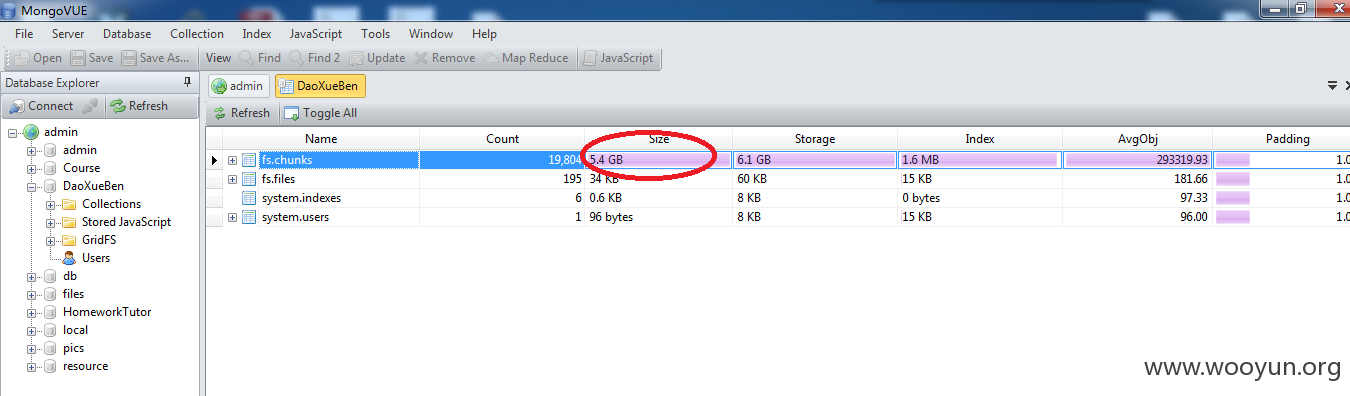Switch to the DaoXueBen tab
The image size is (1350, 396).
point(320,86)
